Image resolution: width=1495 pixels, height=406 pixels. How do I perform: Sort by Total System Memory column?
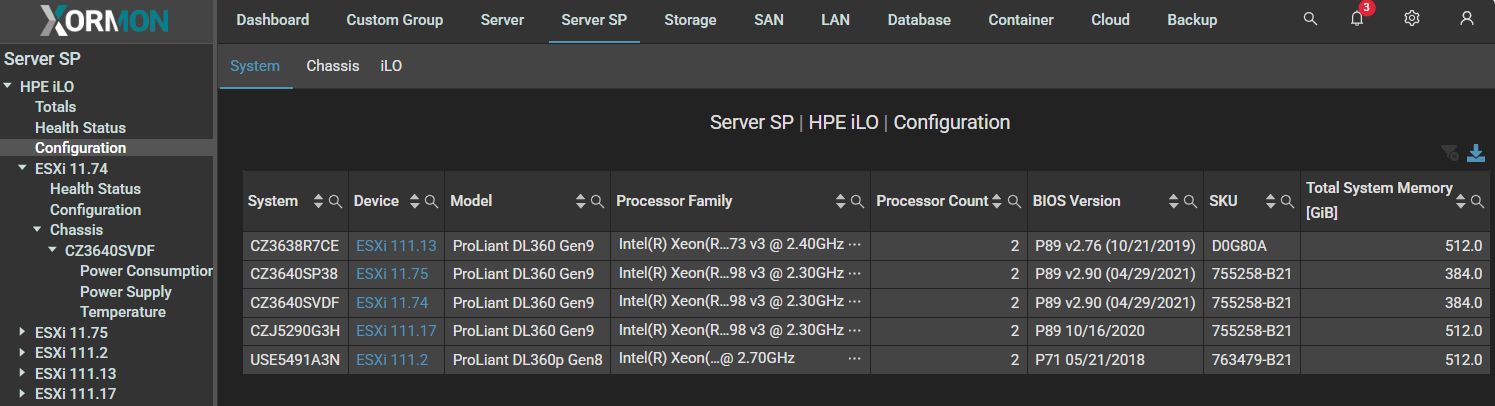(1462, 201)
